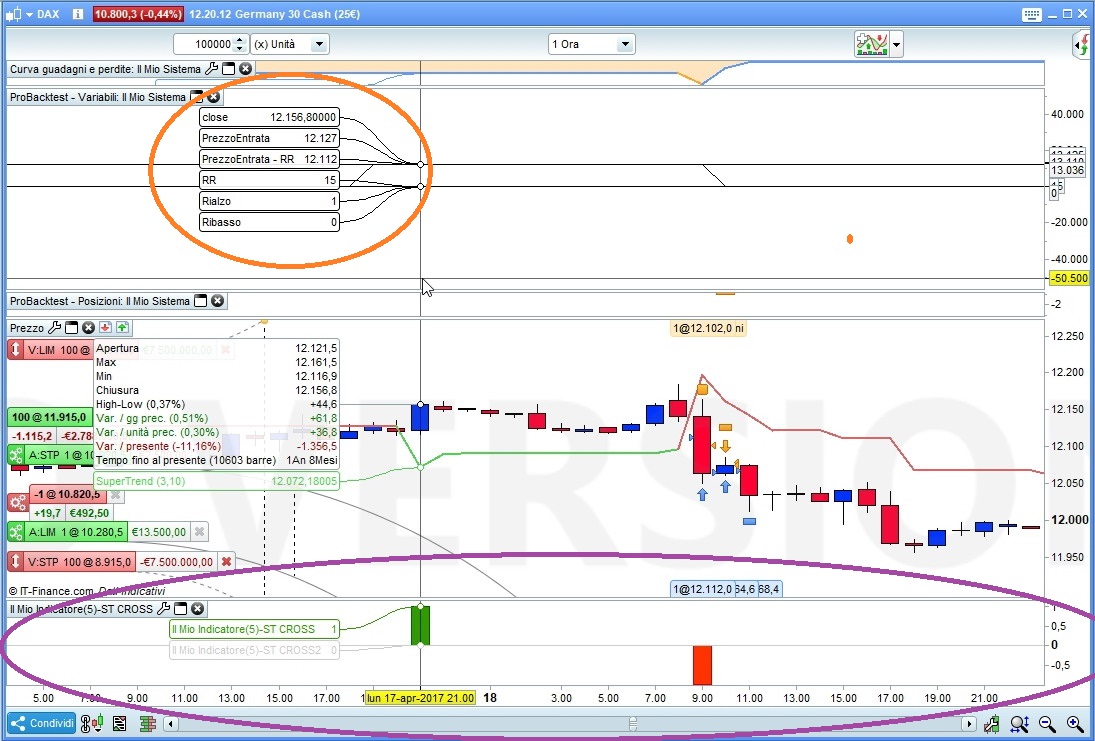
Task: Click the green ST CROSS histogram bar
Action: [x=420, y=625]
